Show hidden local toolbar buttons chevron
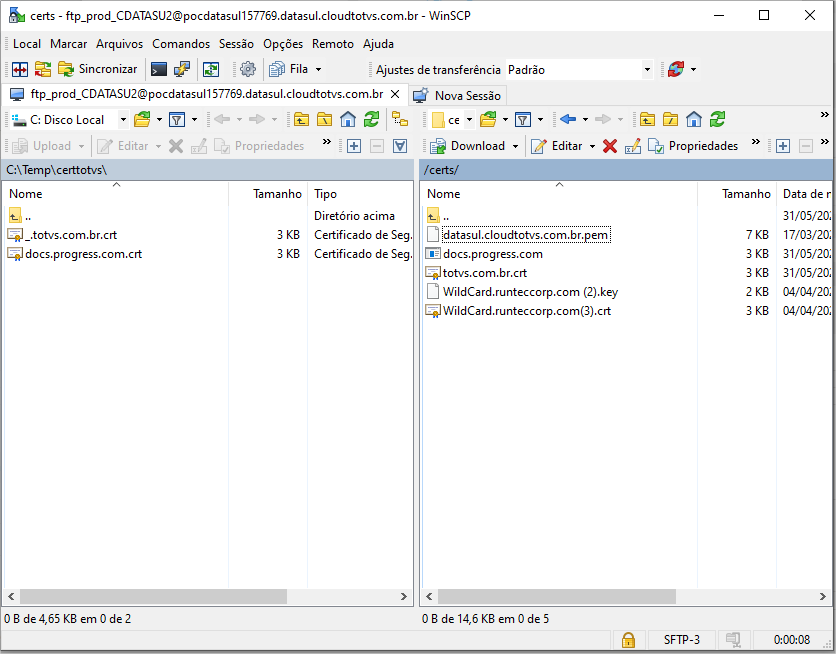This screenshot has height=654, width=836. pyautogui.click(x=327, y=142)
